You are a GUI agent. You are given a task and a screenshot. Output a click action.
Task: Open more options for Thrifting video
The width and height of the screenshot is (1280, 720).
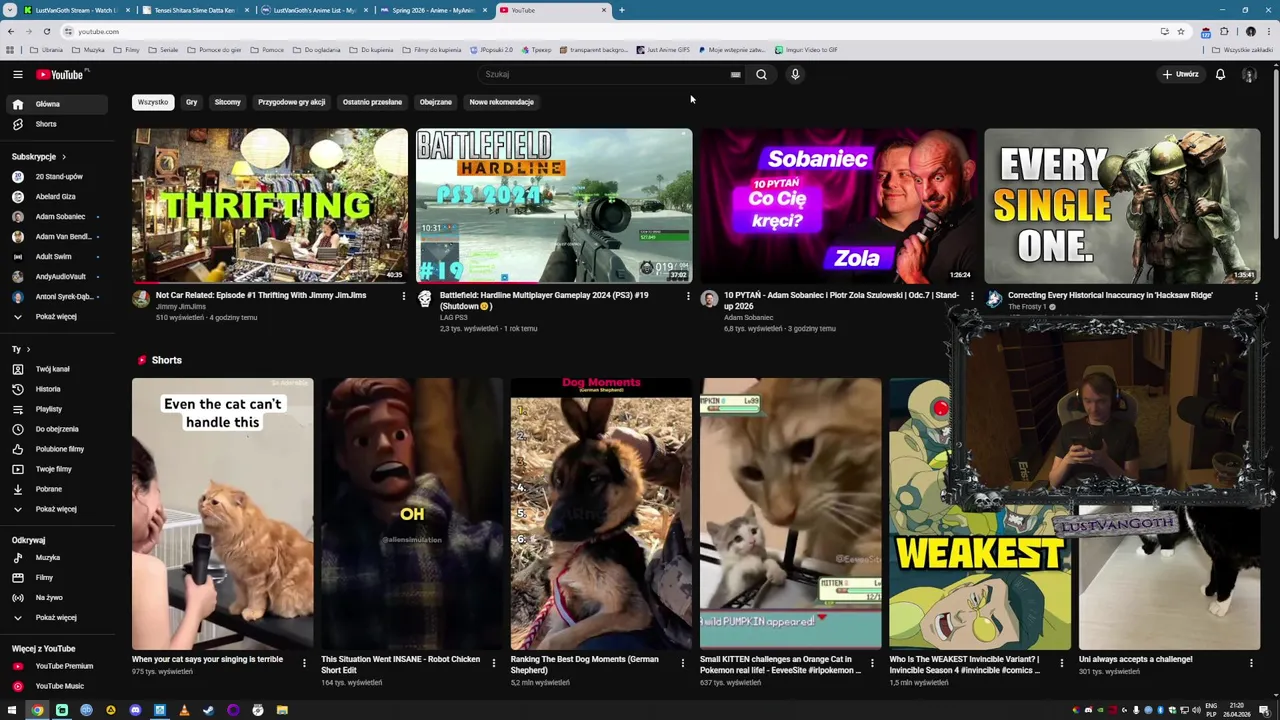click(x=404, y=296)
